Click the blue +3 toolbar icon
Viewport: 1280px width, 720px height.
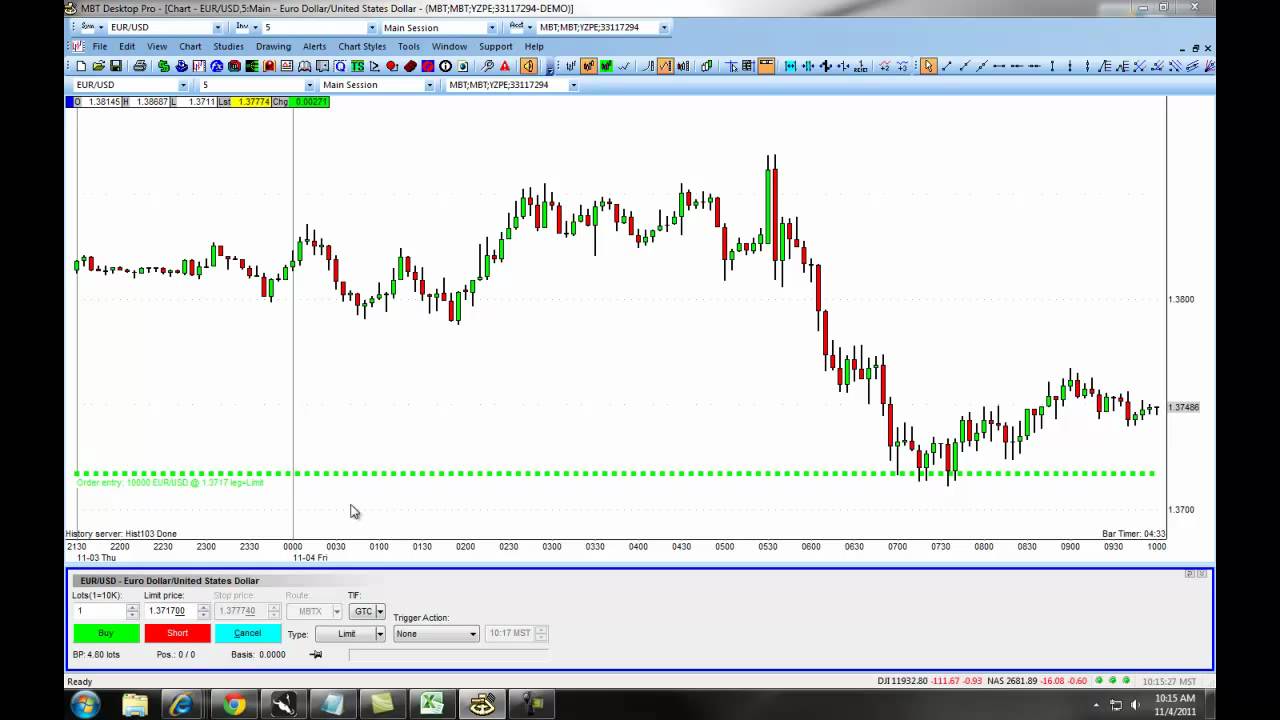902,66
